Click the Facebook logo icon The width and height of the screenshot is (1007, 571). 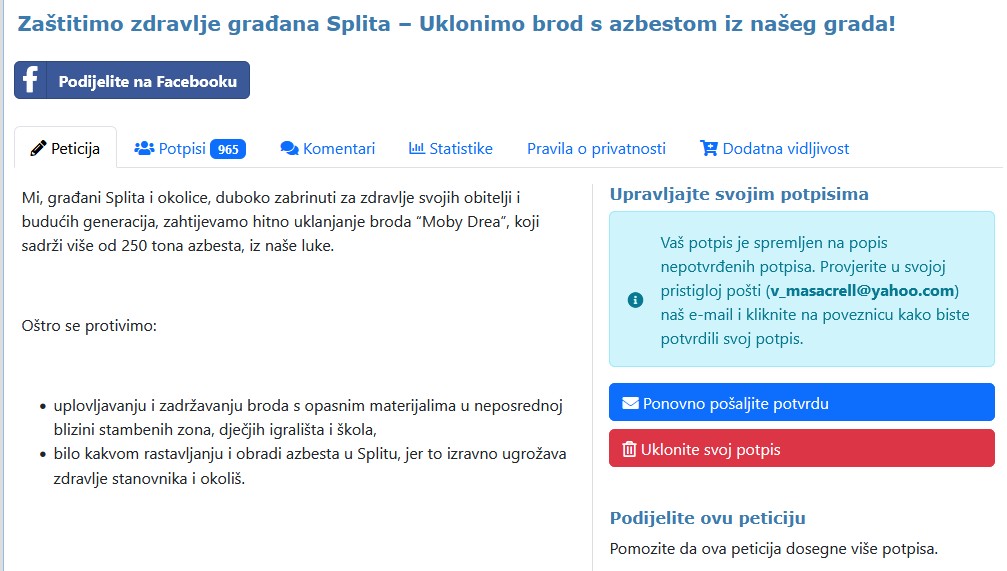click(30, 80)
